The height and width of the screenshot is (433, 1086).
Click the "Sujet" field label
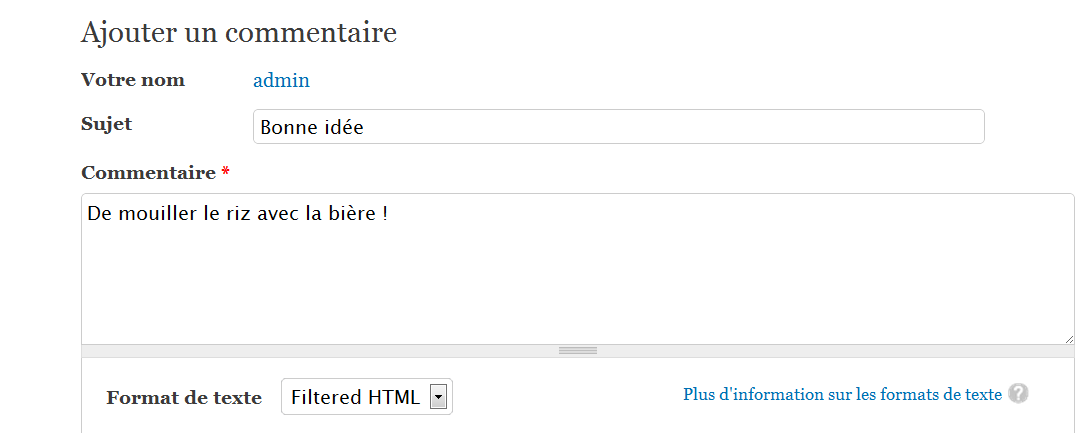coord(106,124)
